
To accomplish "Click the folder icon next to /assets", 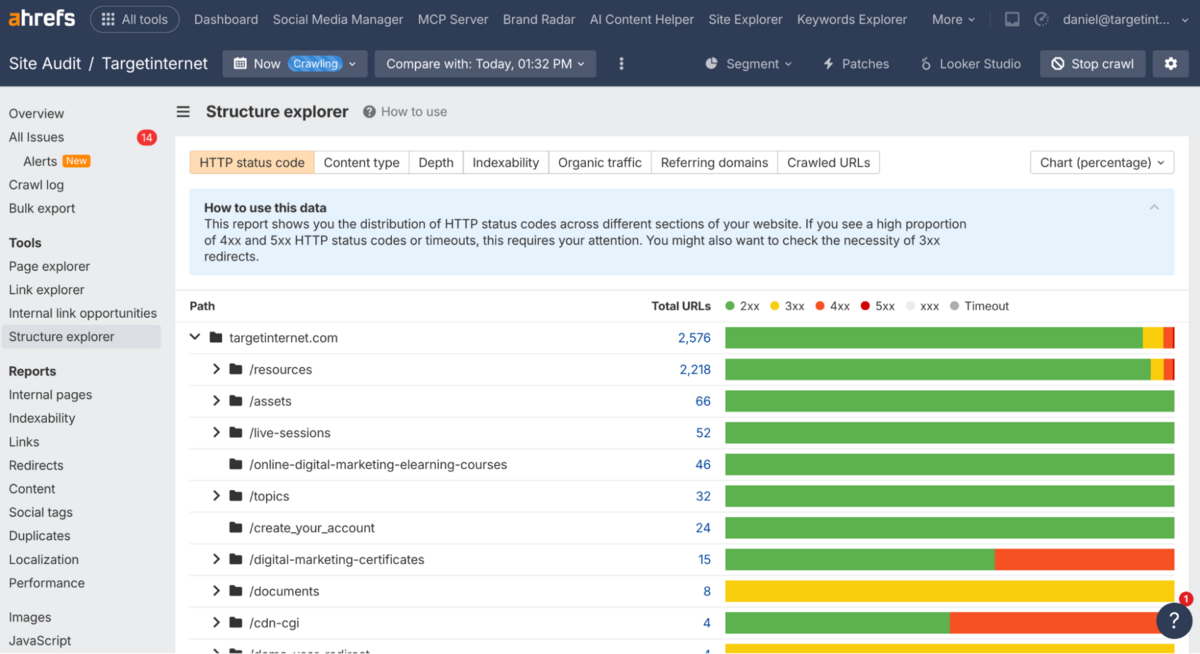I will point(236,401).
